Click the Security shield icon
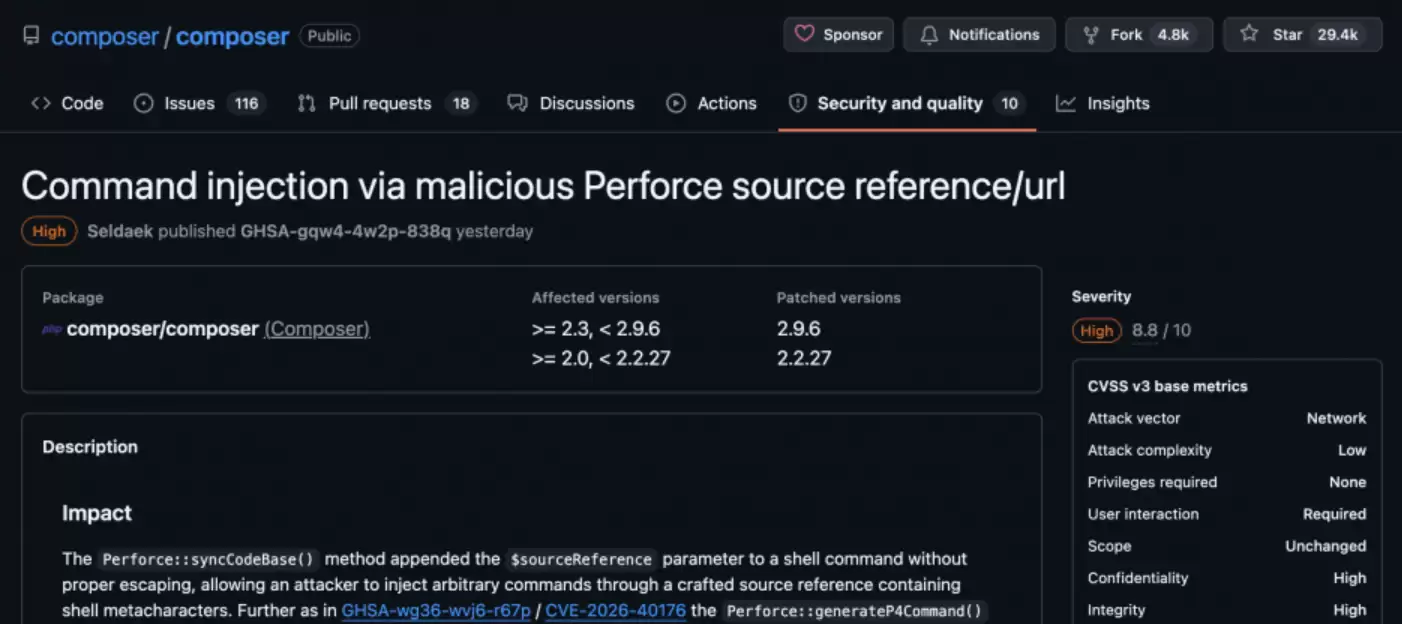 [x=797, y=103]
